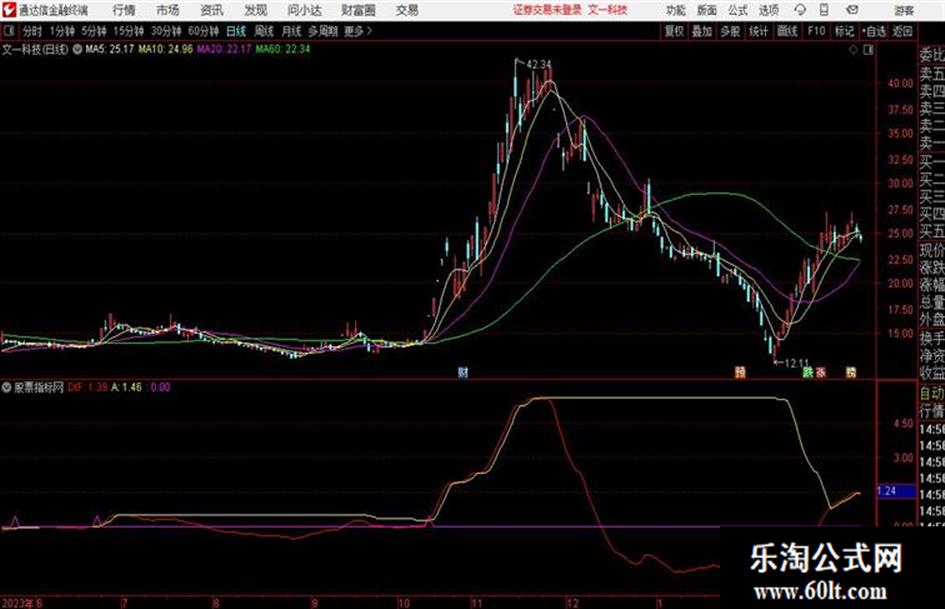Viewport: 945px width, 609px height.
Task: Click the green 跌 marker below the chart
Action: coord(808,372)
